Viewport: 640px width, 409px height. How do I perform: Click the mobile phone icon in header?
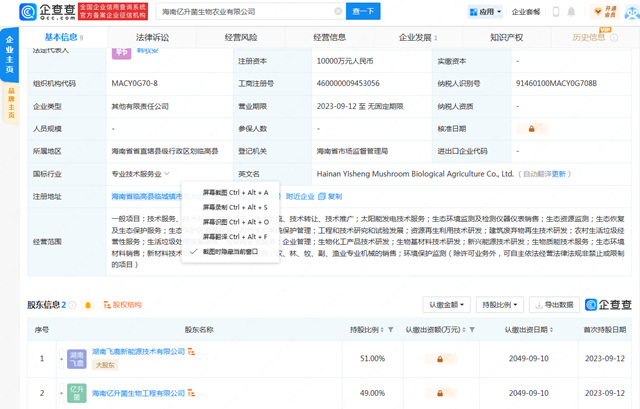(556, 12)
